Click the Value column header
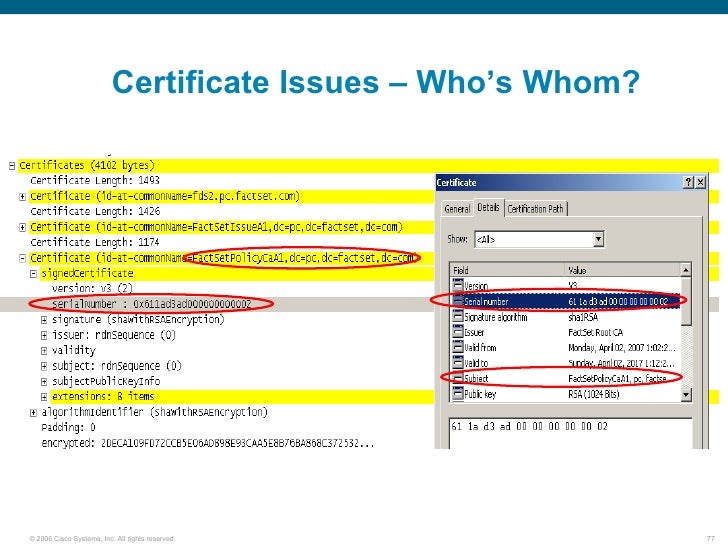The width and height of the screenshot is (728, 546). click(622, 270)
